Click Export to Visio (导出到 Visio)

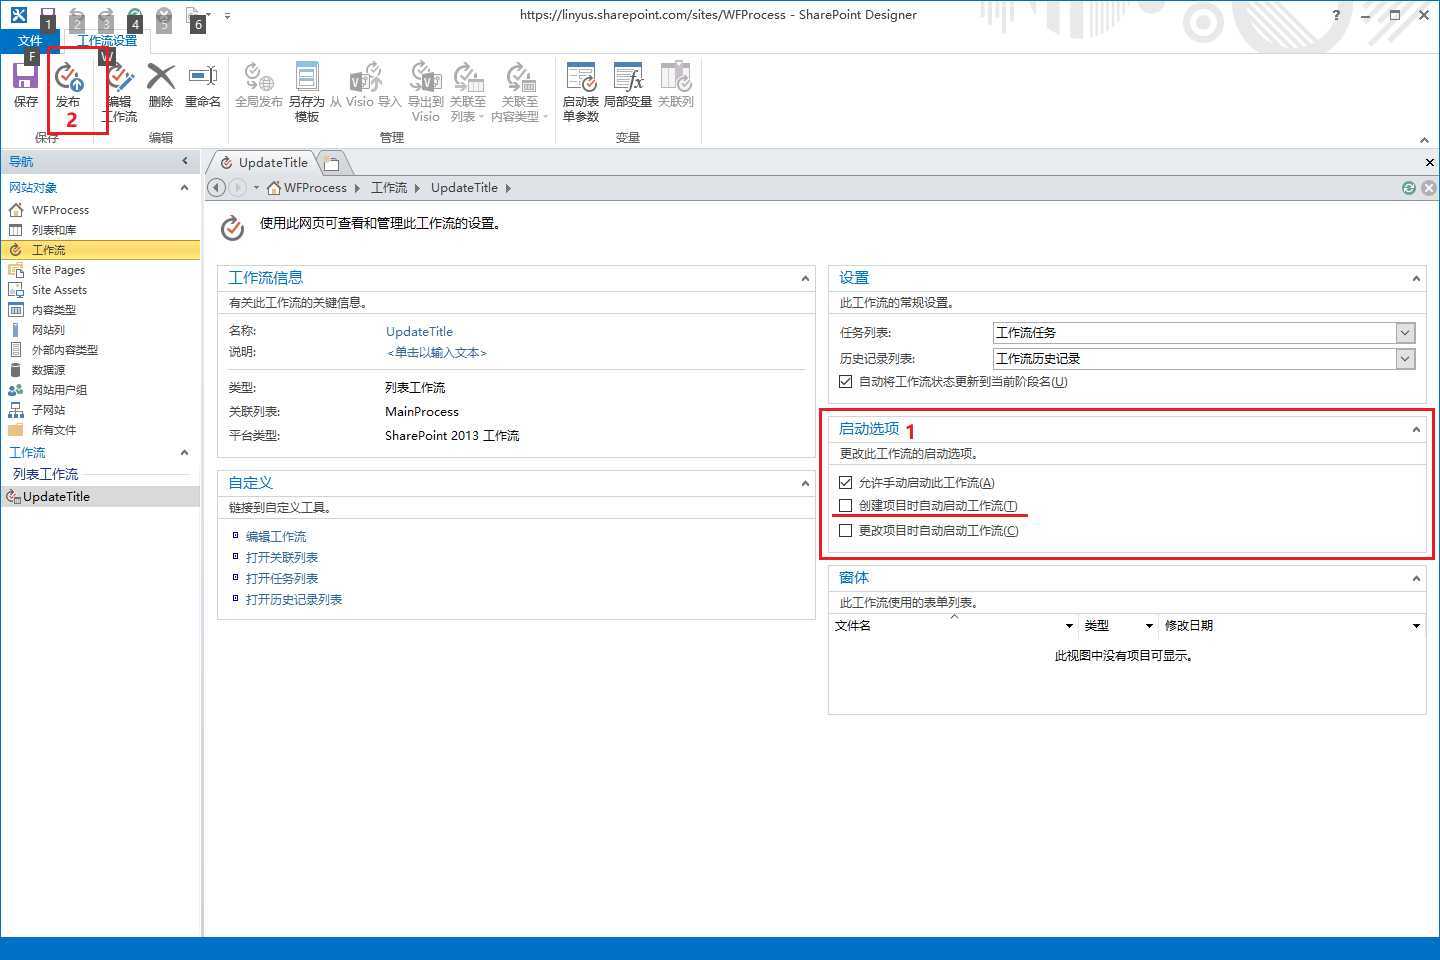[426, 92]
